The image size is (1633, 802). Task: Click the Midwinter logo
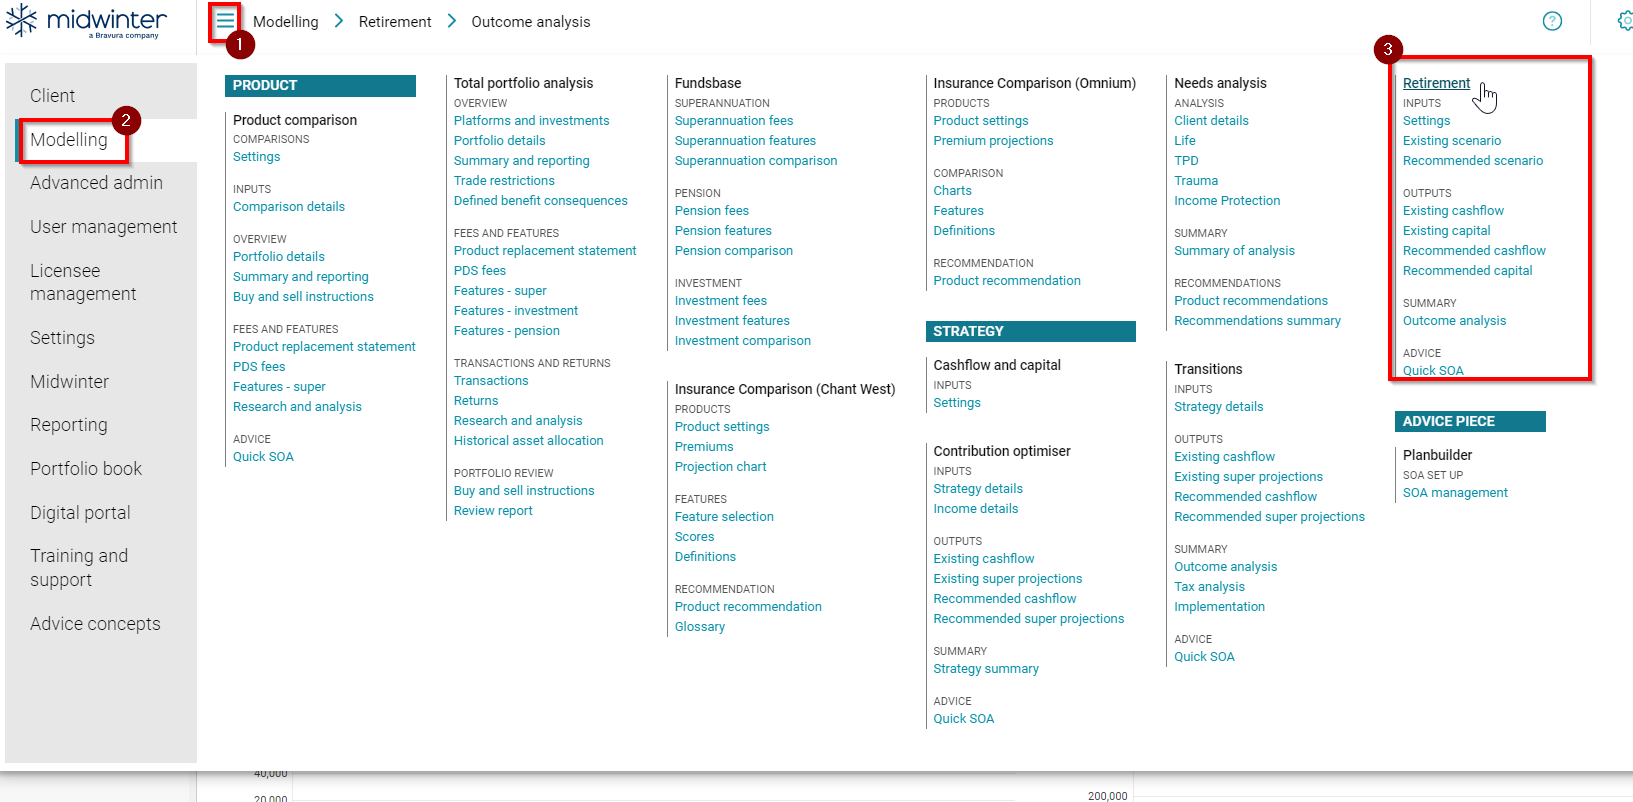[86, 21]
